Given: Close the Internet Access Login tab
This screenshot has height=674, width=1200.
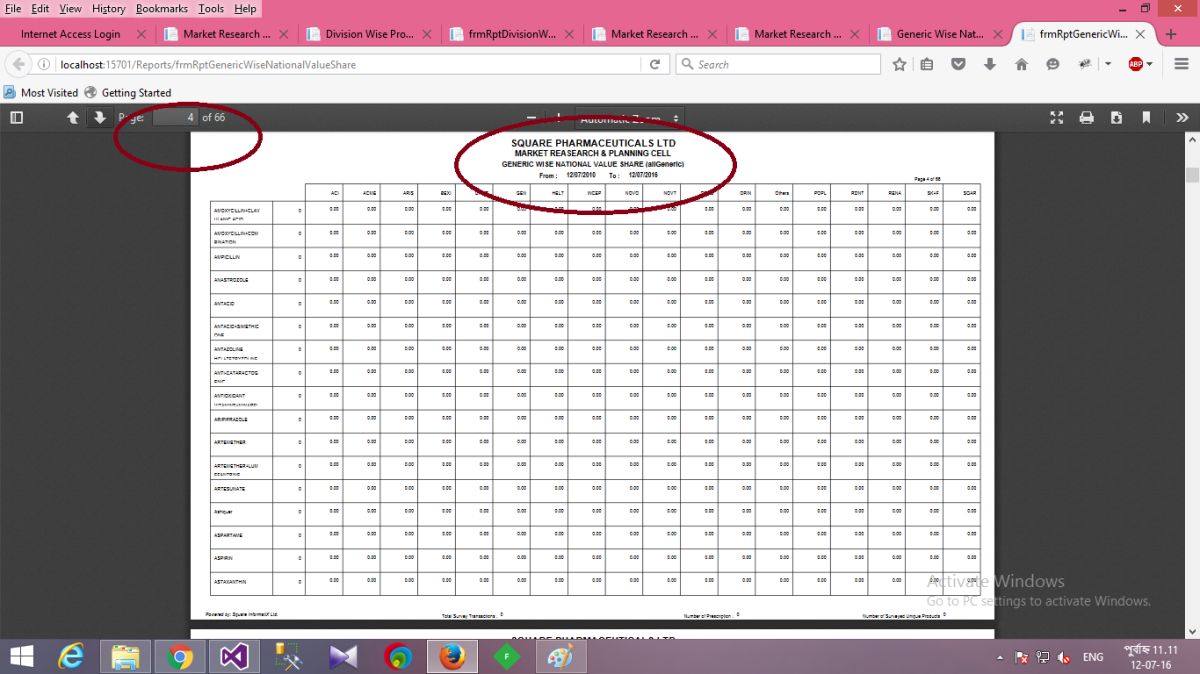Looking at the screenshot, I should [140, 34].
